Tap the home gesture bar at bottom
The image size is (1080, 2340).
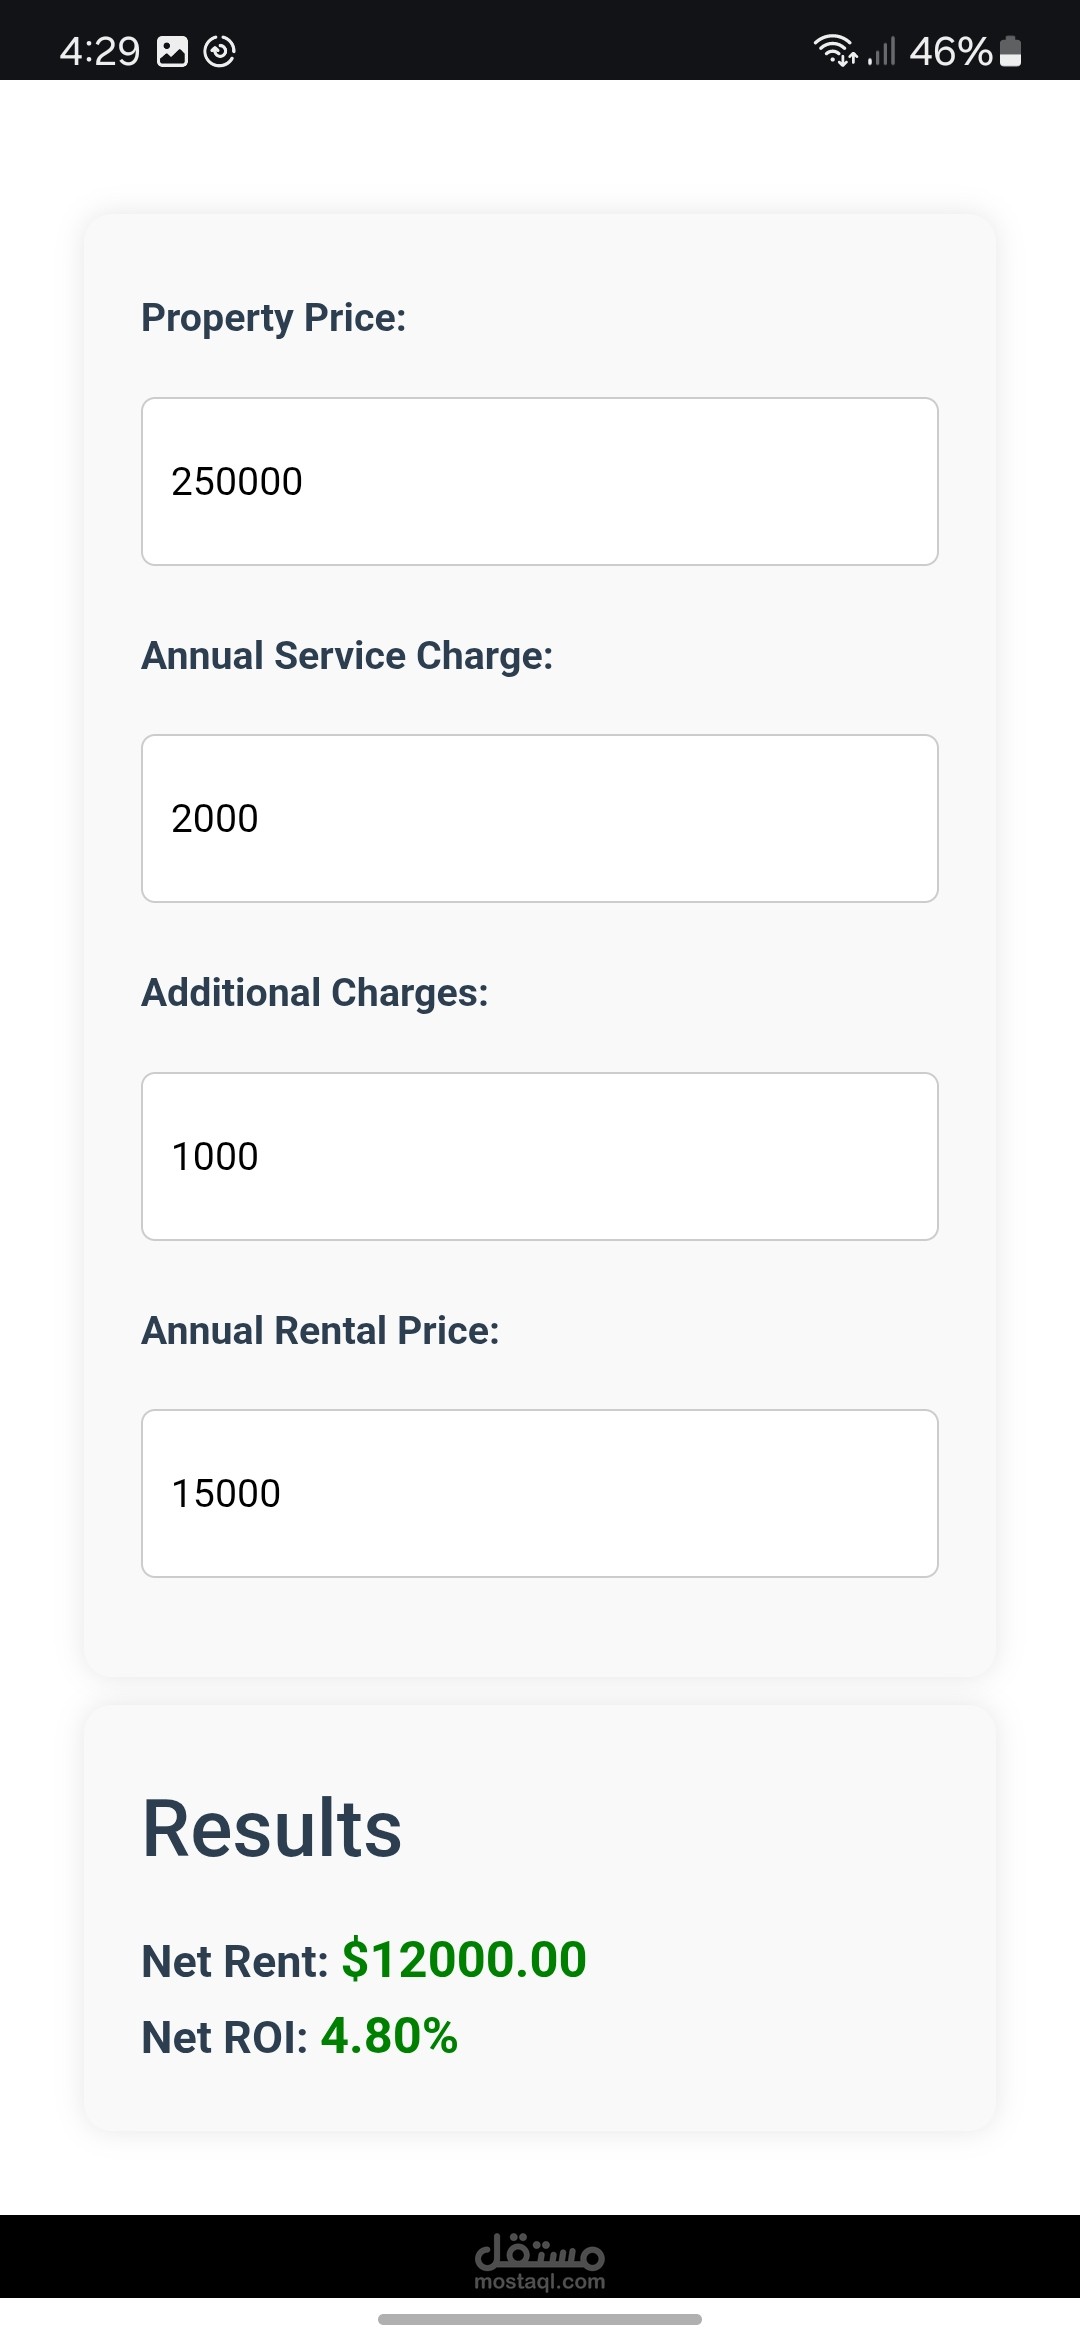tap(540, 2319)
